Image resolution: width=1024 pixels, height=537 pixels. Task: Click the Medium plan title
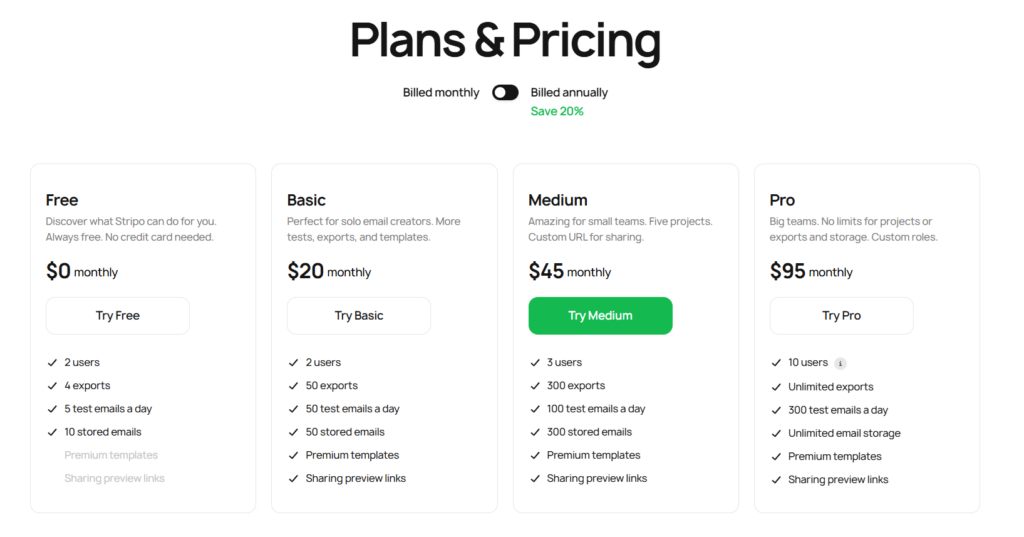pos(558,200)
